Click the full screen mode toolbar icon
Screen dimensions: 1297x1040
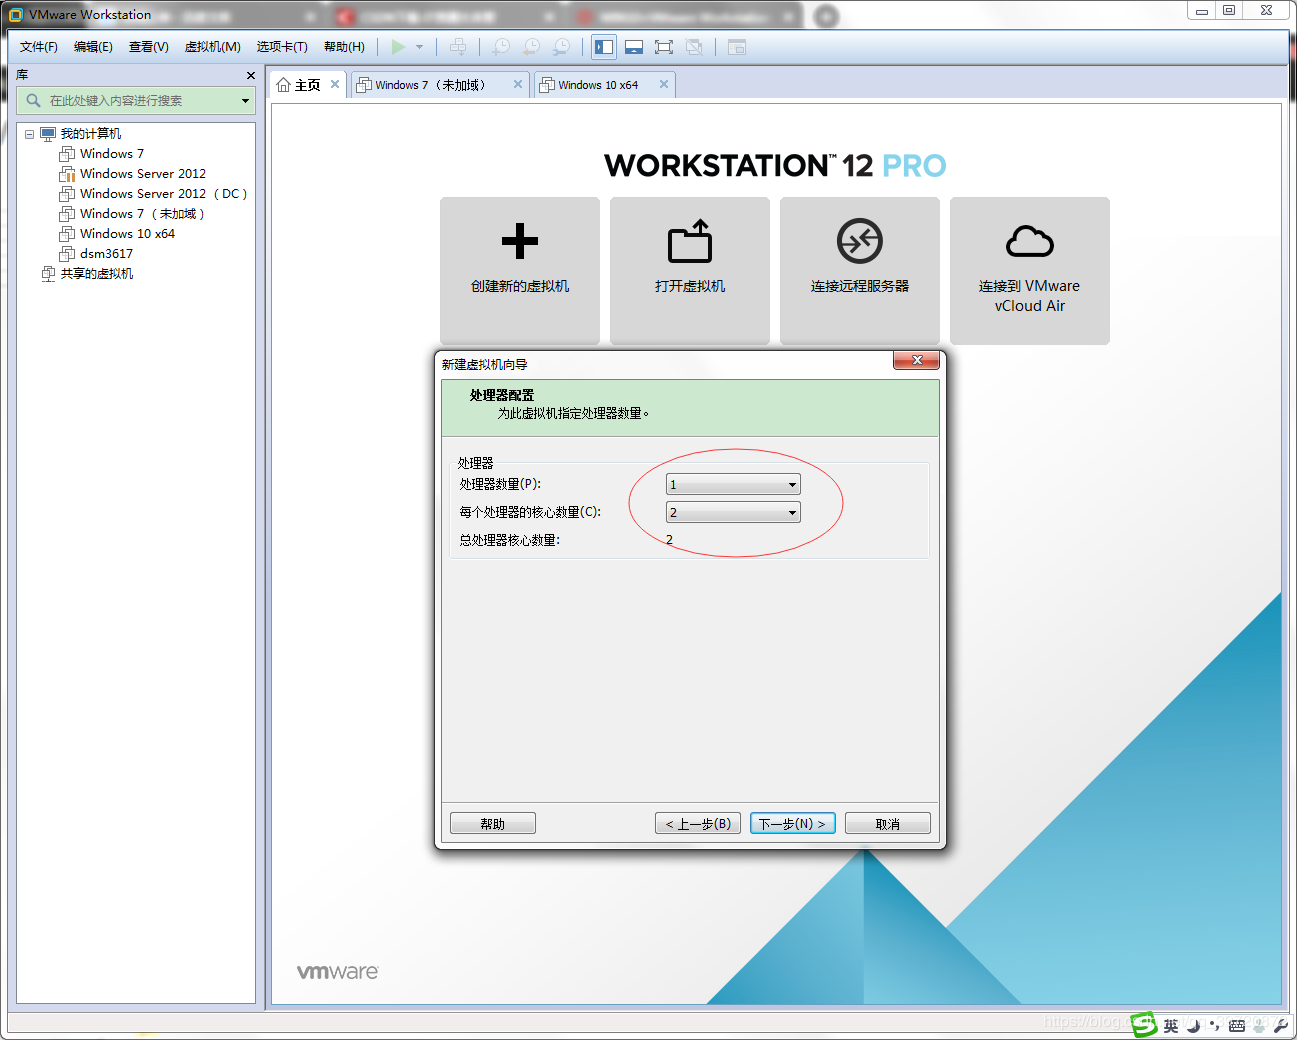coord(664,47)
